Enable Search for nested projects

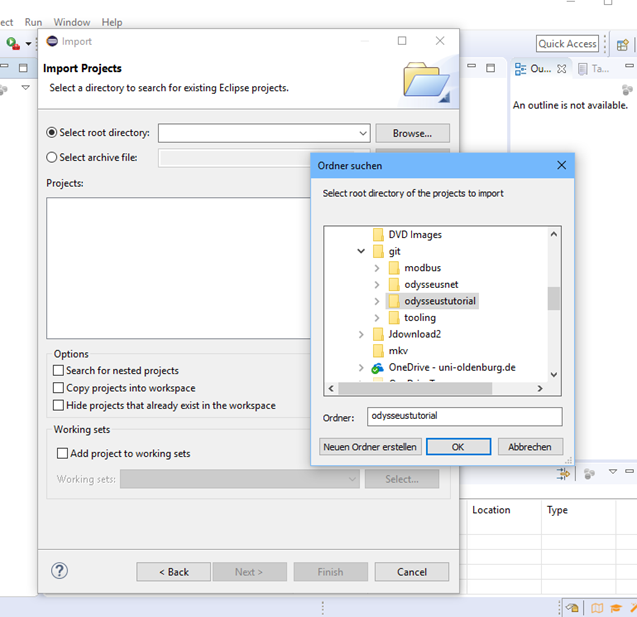pyautogui.click(x=58, y=371)
